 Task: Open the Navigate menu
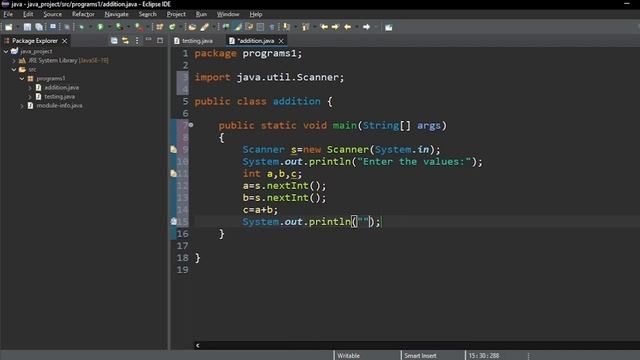click(116, 14)
